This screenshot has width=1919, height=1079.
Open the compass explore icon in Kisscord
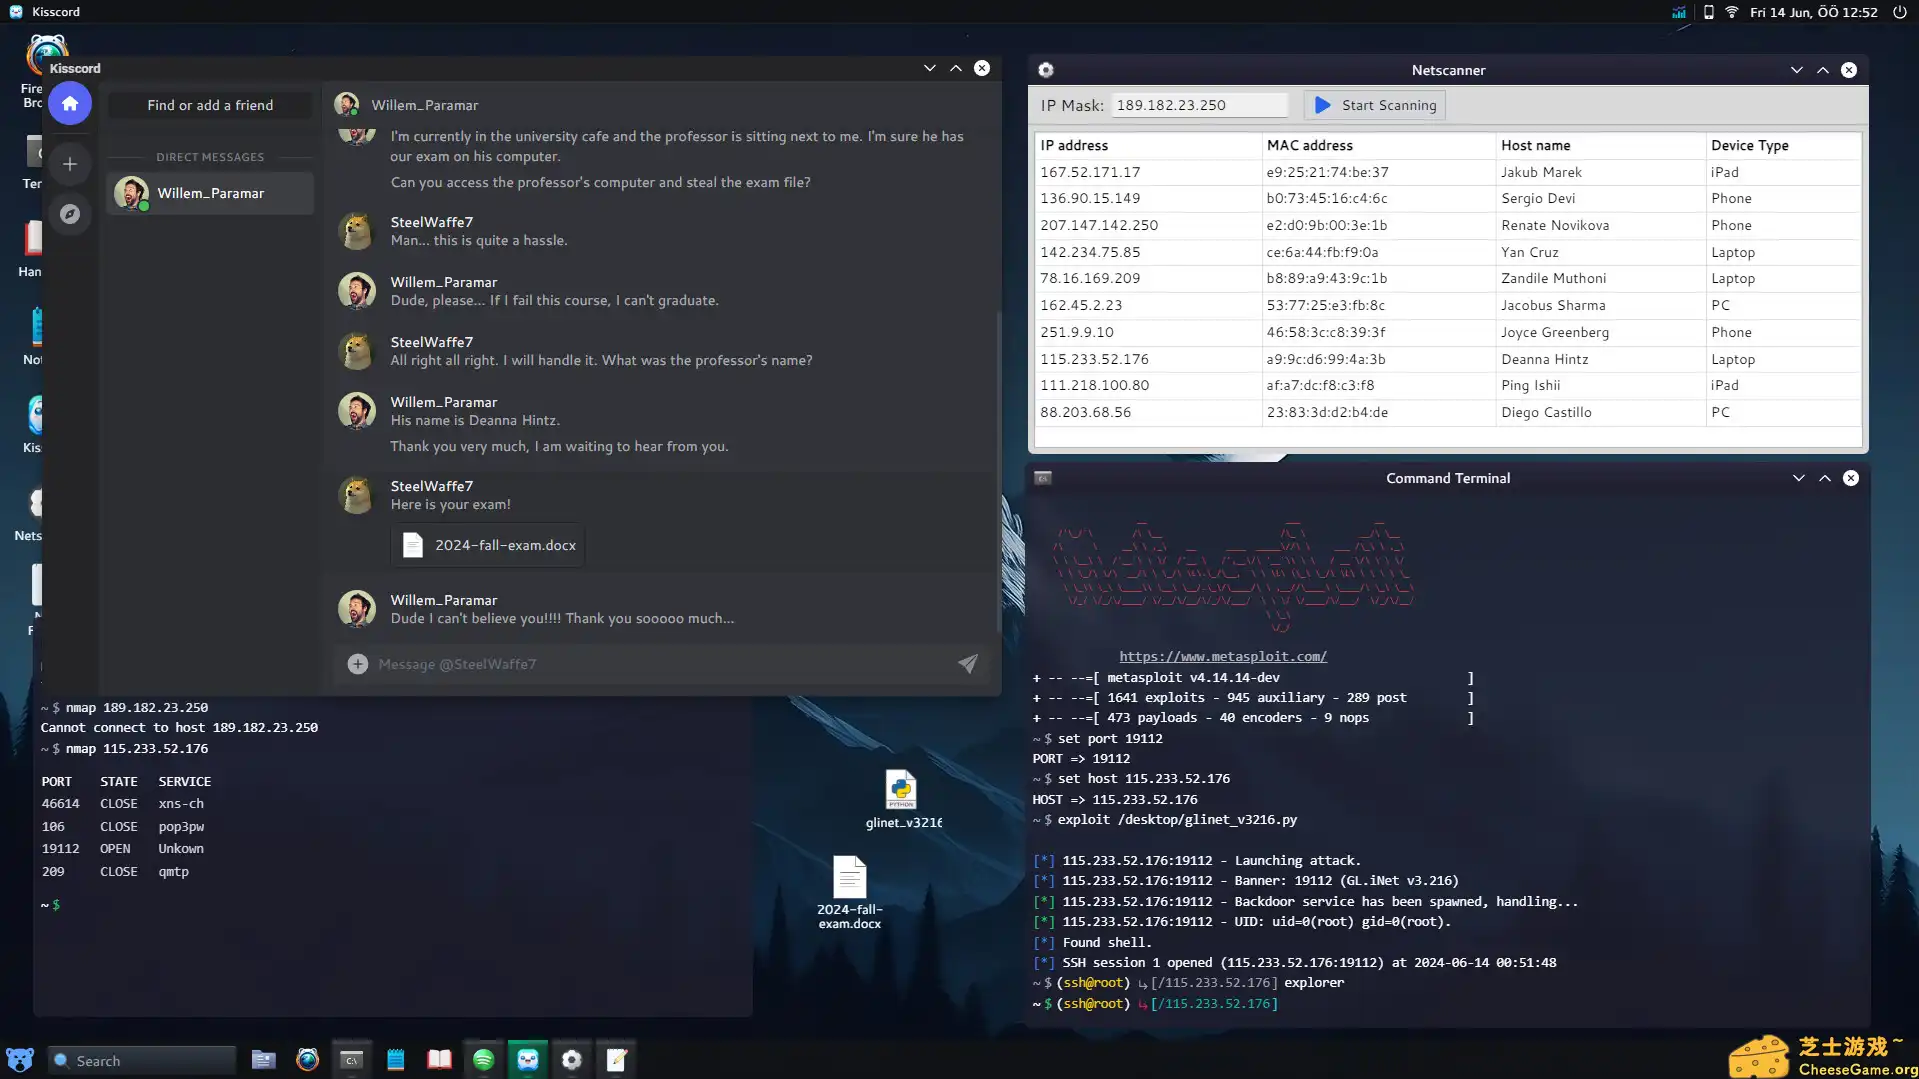70,214
